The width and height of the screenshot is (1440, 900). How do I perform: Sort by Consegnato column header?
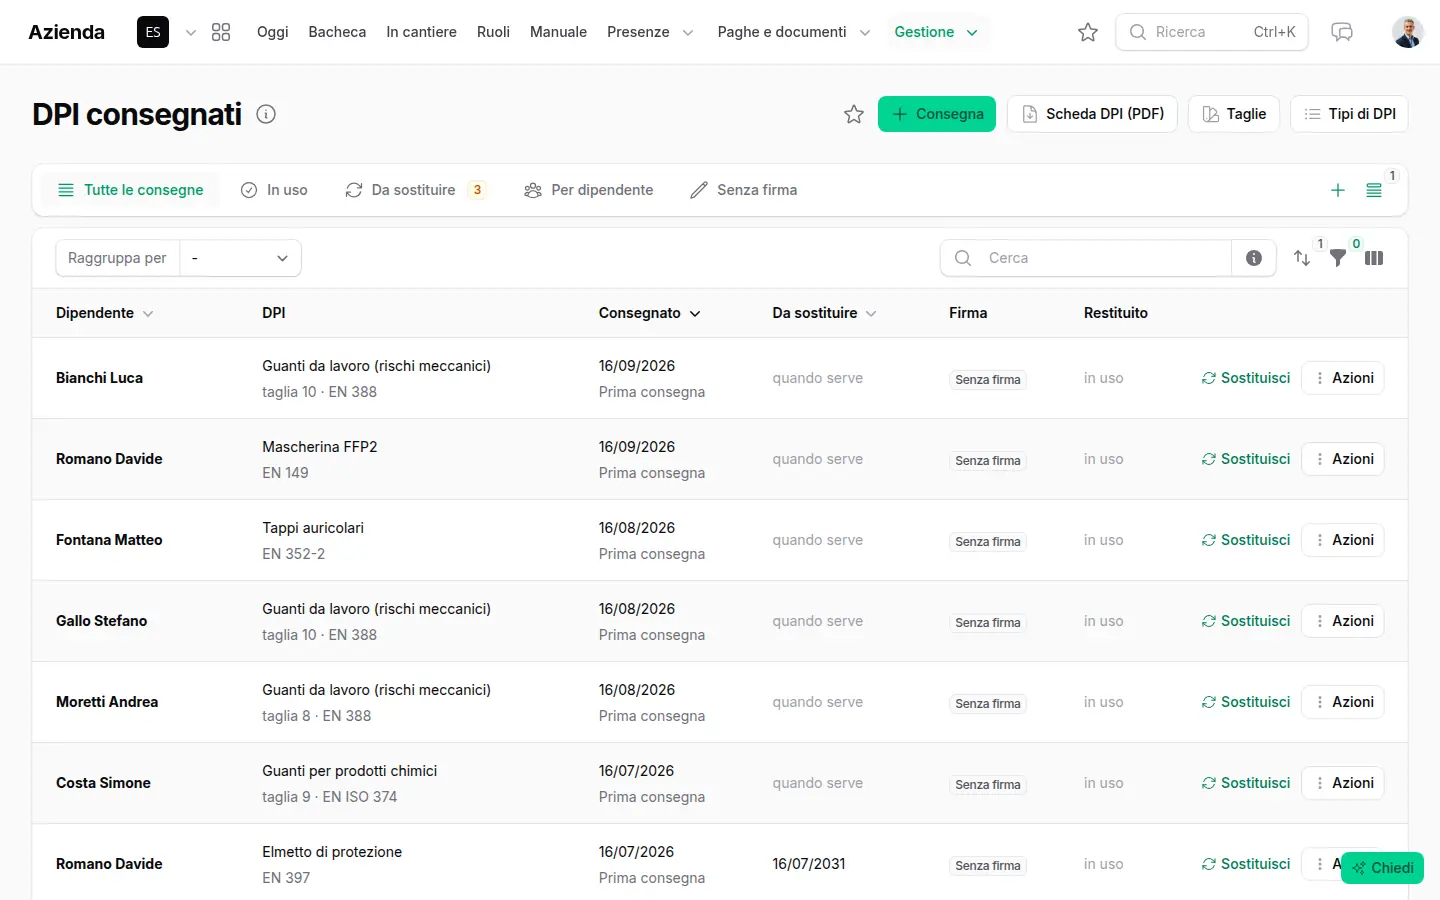coord(650,313)
